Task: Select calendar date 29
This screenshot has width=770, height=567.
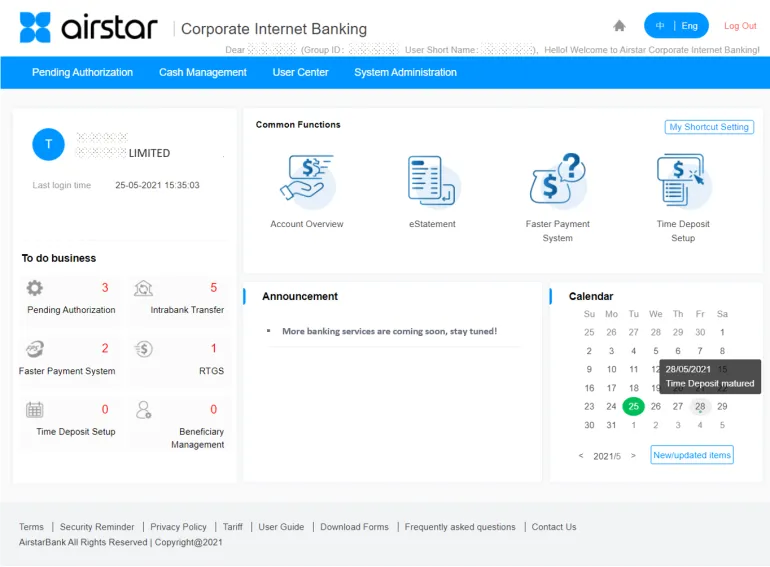Action: [722, 406]
